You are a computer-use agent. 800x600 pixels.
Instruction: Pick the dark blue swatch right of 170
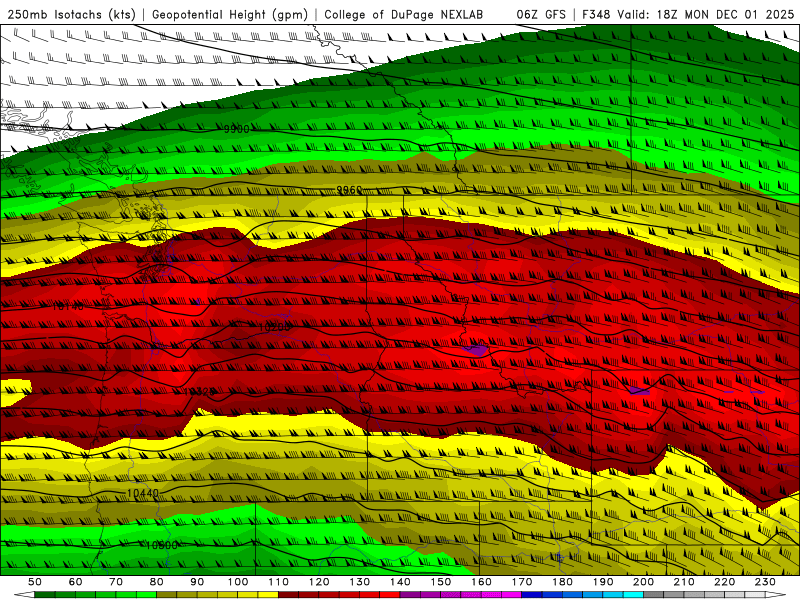(x=532, y=594)
